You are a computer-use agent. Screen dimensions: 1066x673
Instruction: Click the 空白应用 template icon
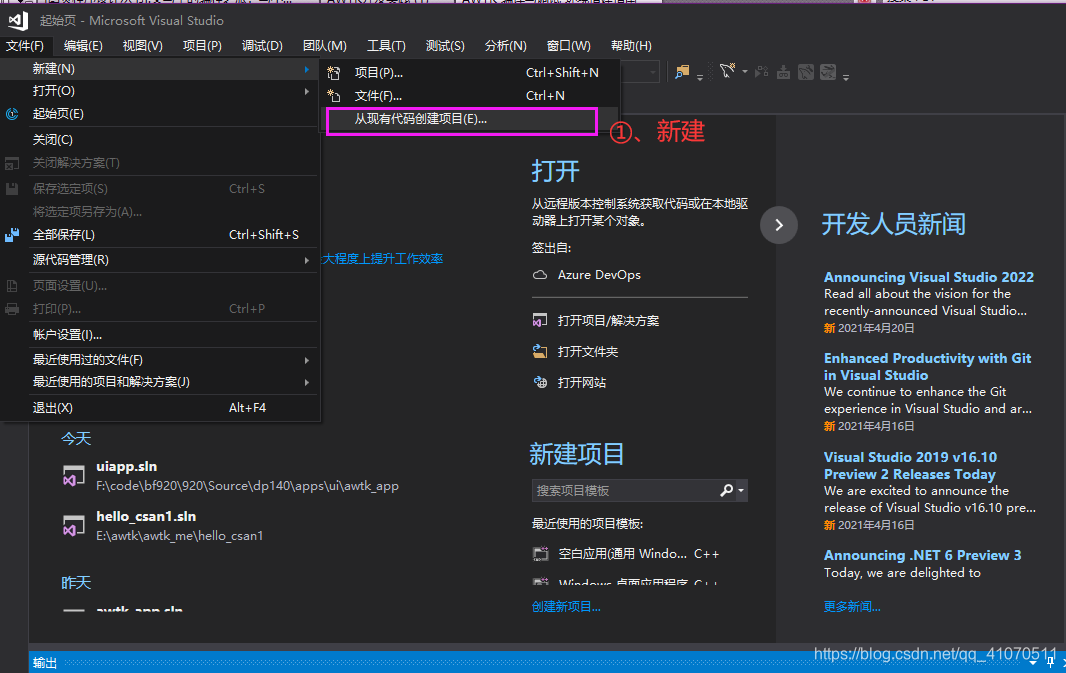540,554
